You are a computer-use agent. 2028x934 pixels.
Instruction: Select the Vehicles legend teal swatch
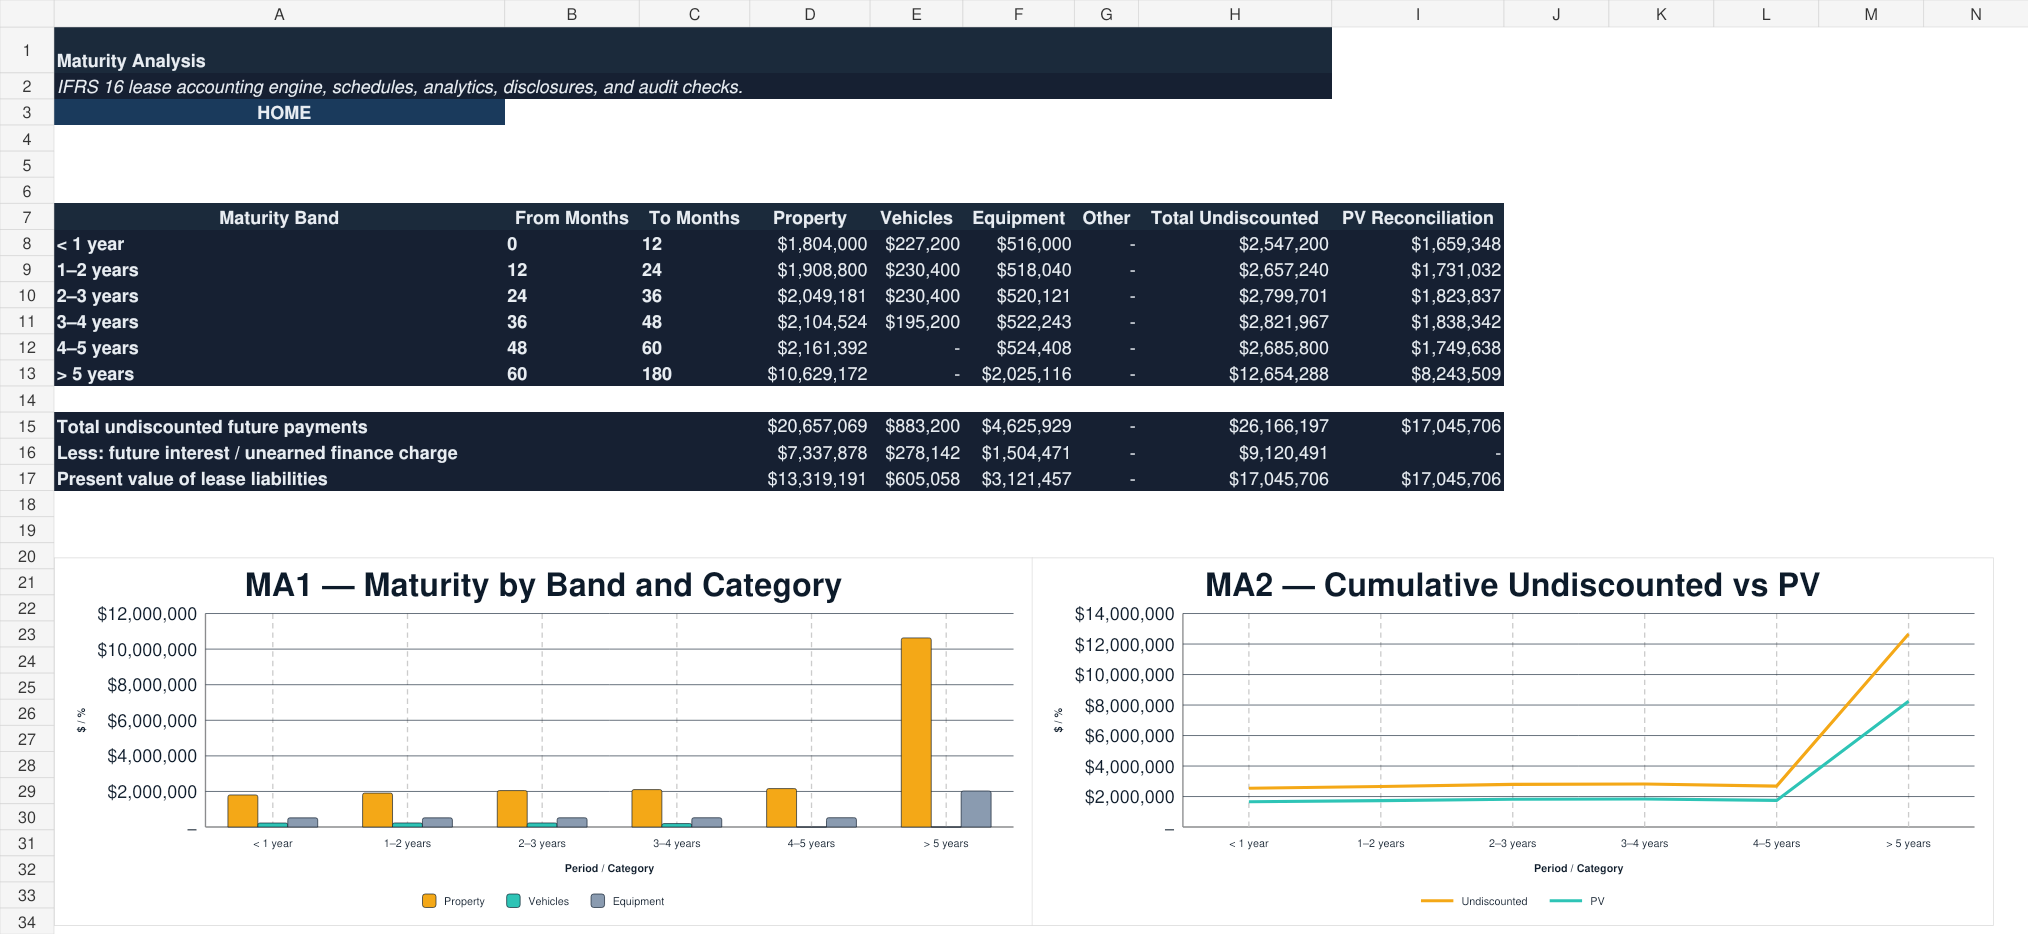513,901
